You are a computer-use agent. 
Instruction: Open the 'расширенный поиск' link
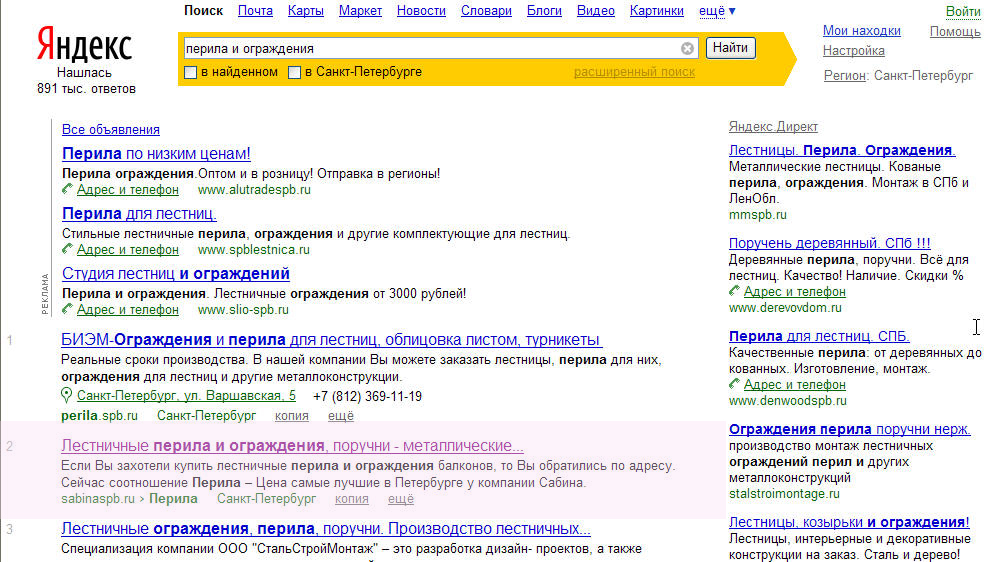point(634,72)
